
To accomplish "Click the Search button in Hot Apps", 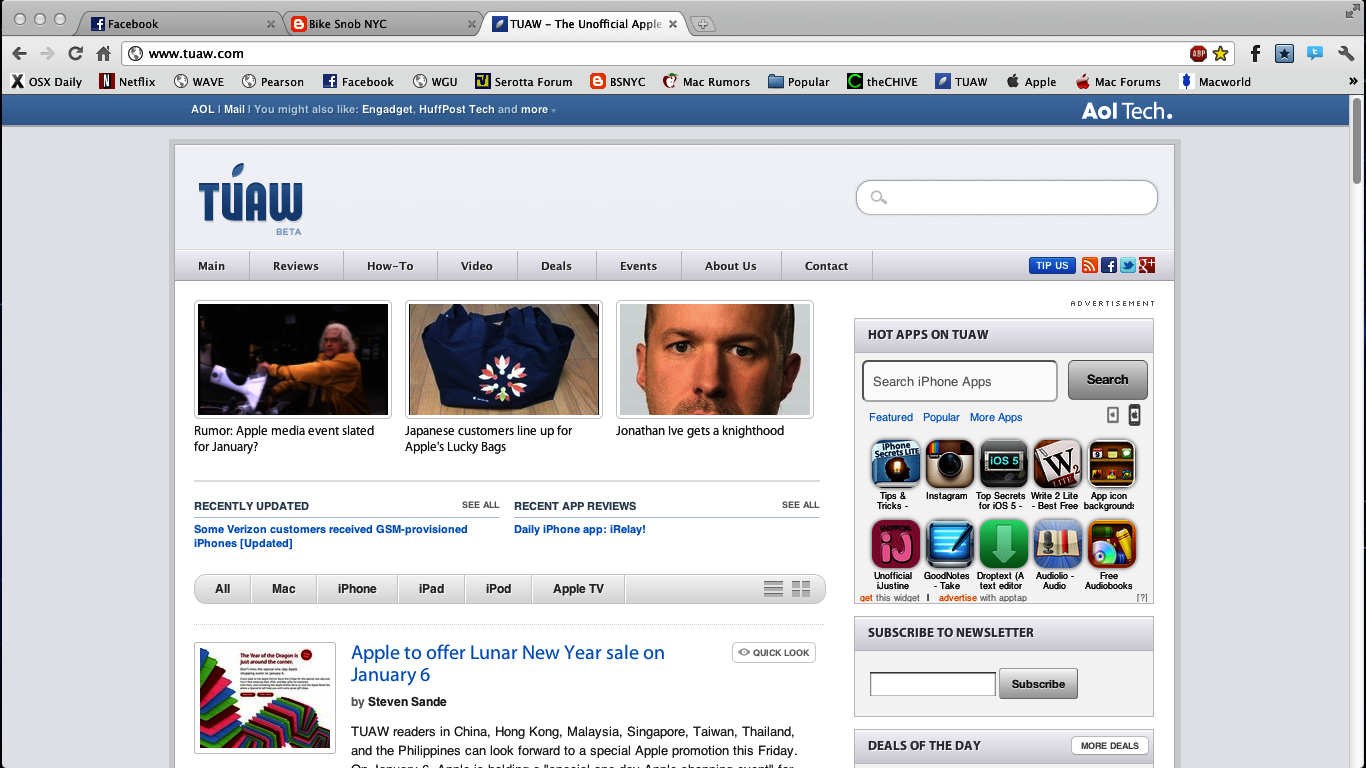I will 1107,380.
